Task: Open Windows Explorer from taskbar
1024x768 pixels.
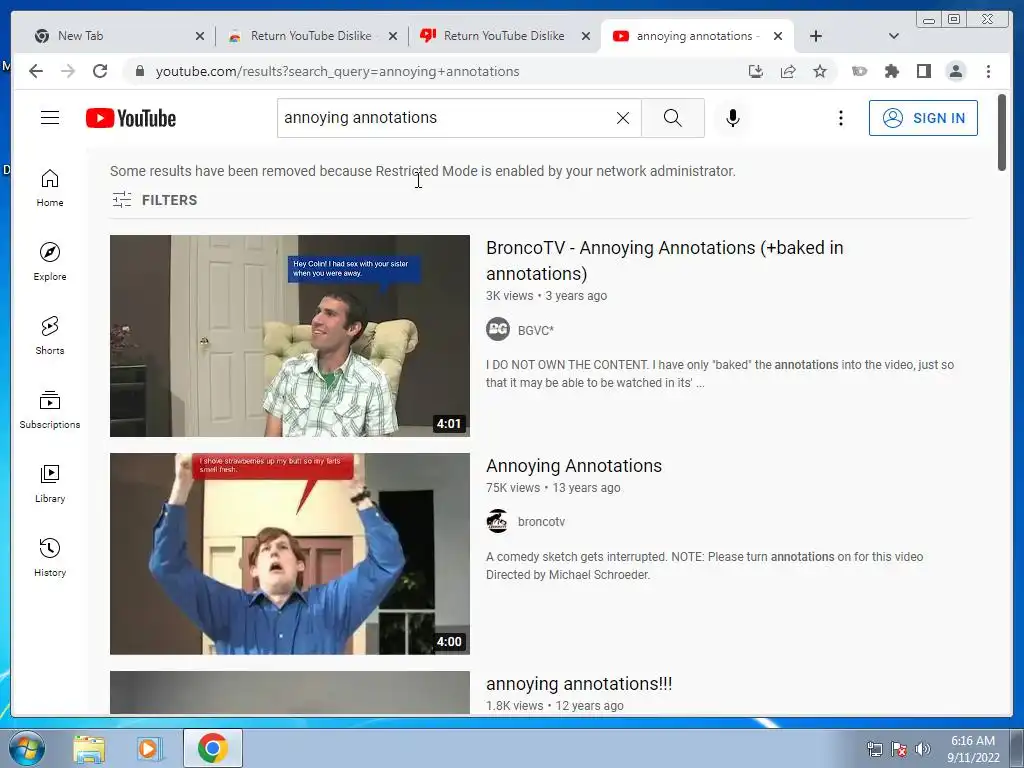Action: pyautogui.click(x=89, y=748)
